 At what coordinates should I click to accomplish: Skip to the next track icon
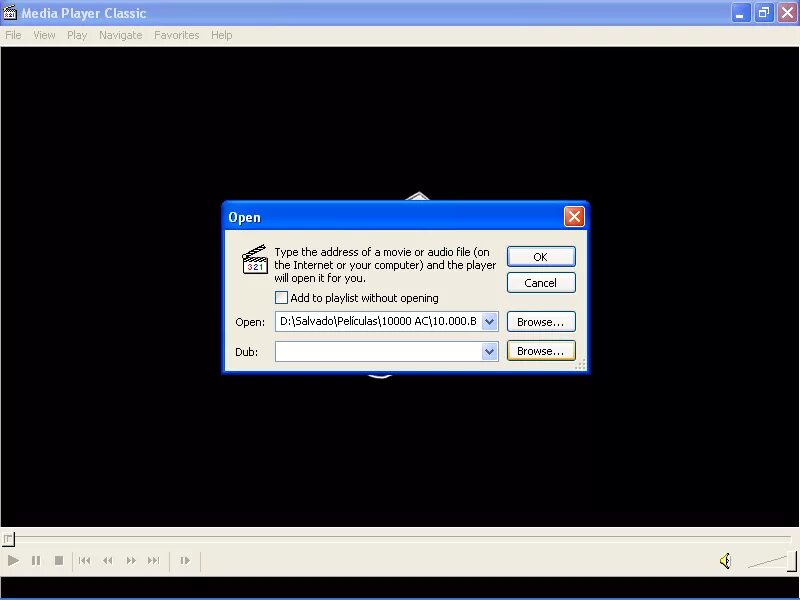point(154,561)
